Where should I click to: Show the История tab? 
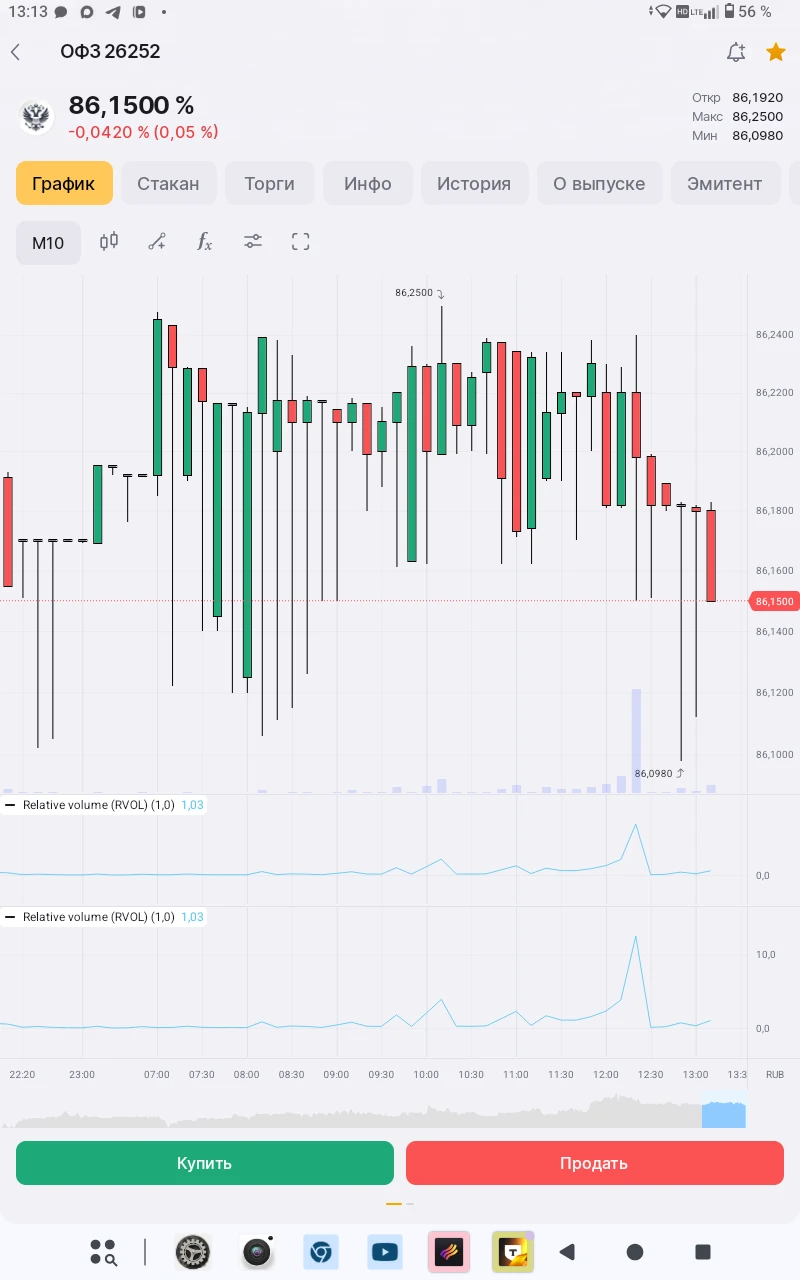pyautogui.click(x=474, y=183)
